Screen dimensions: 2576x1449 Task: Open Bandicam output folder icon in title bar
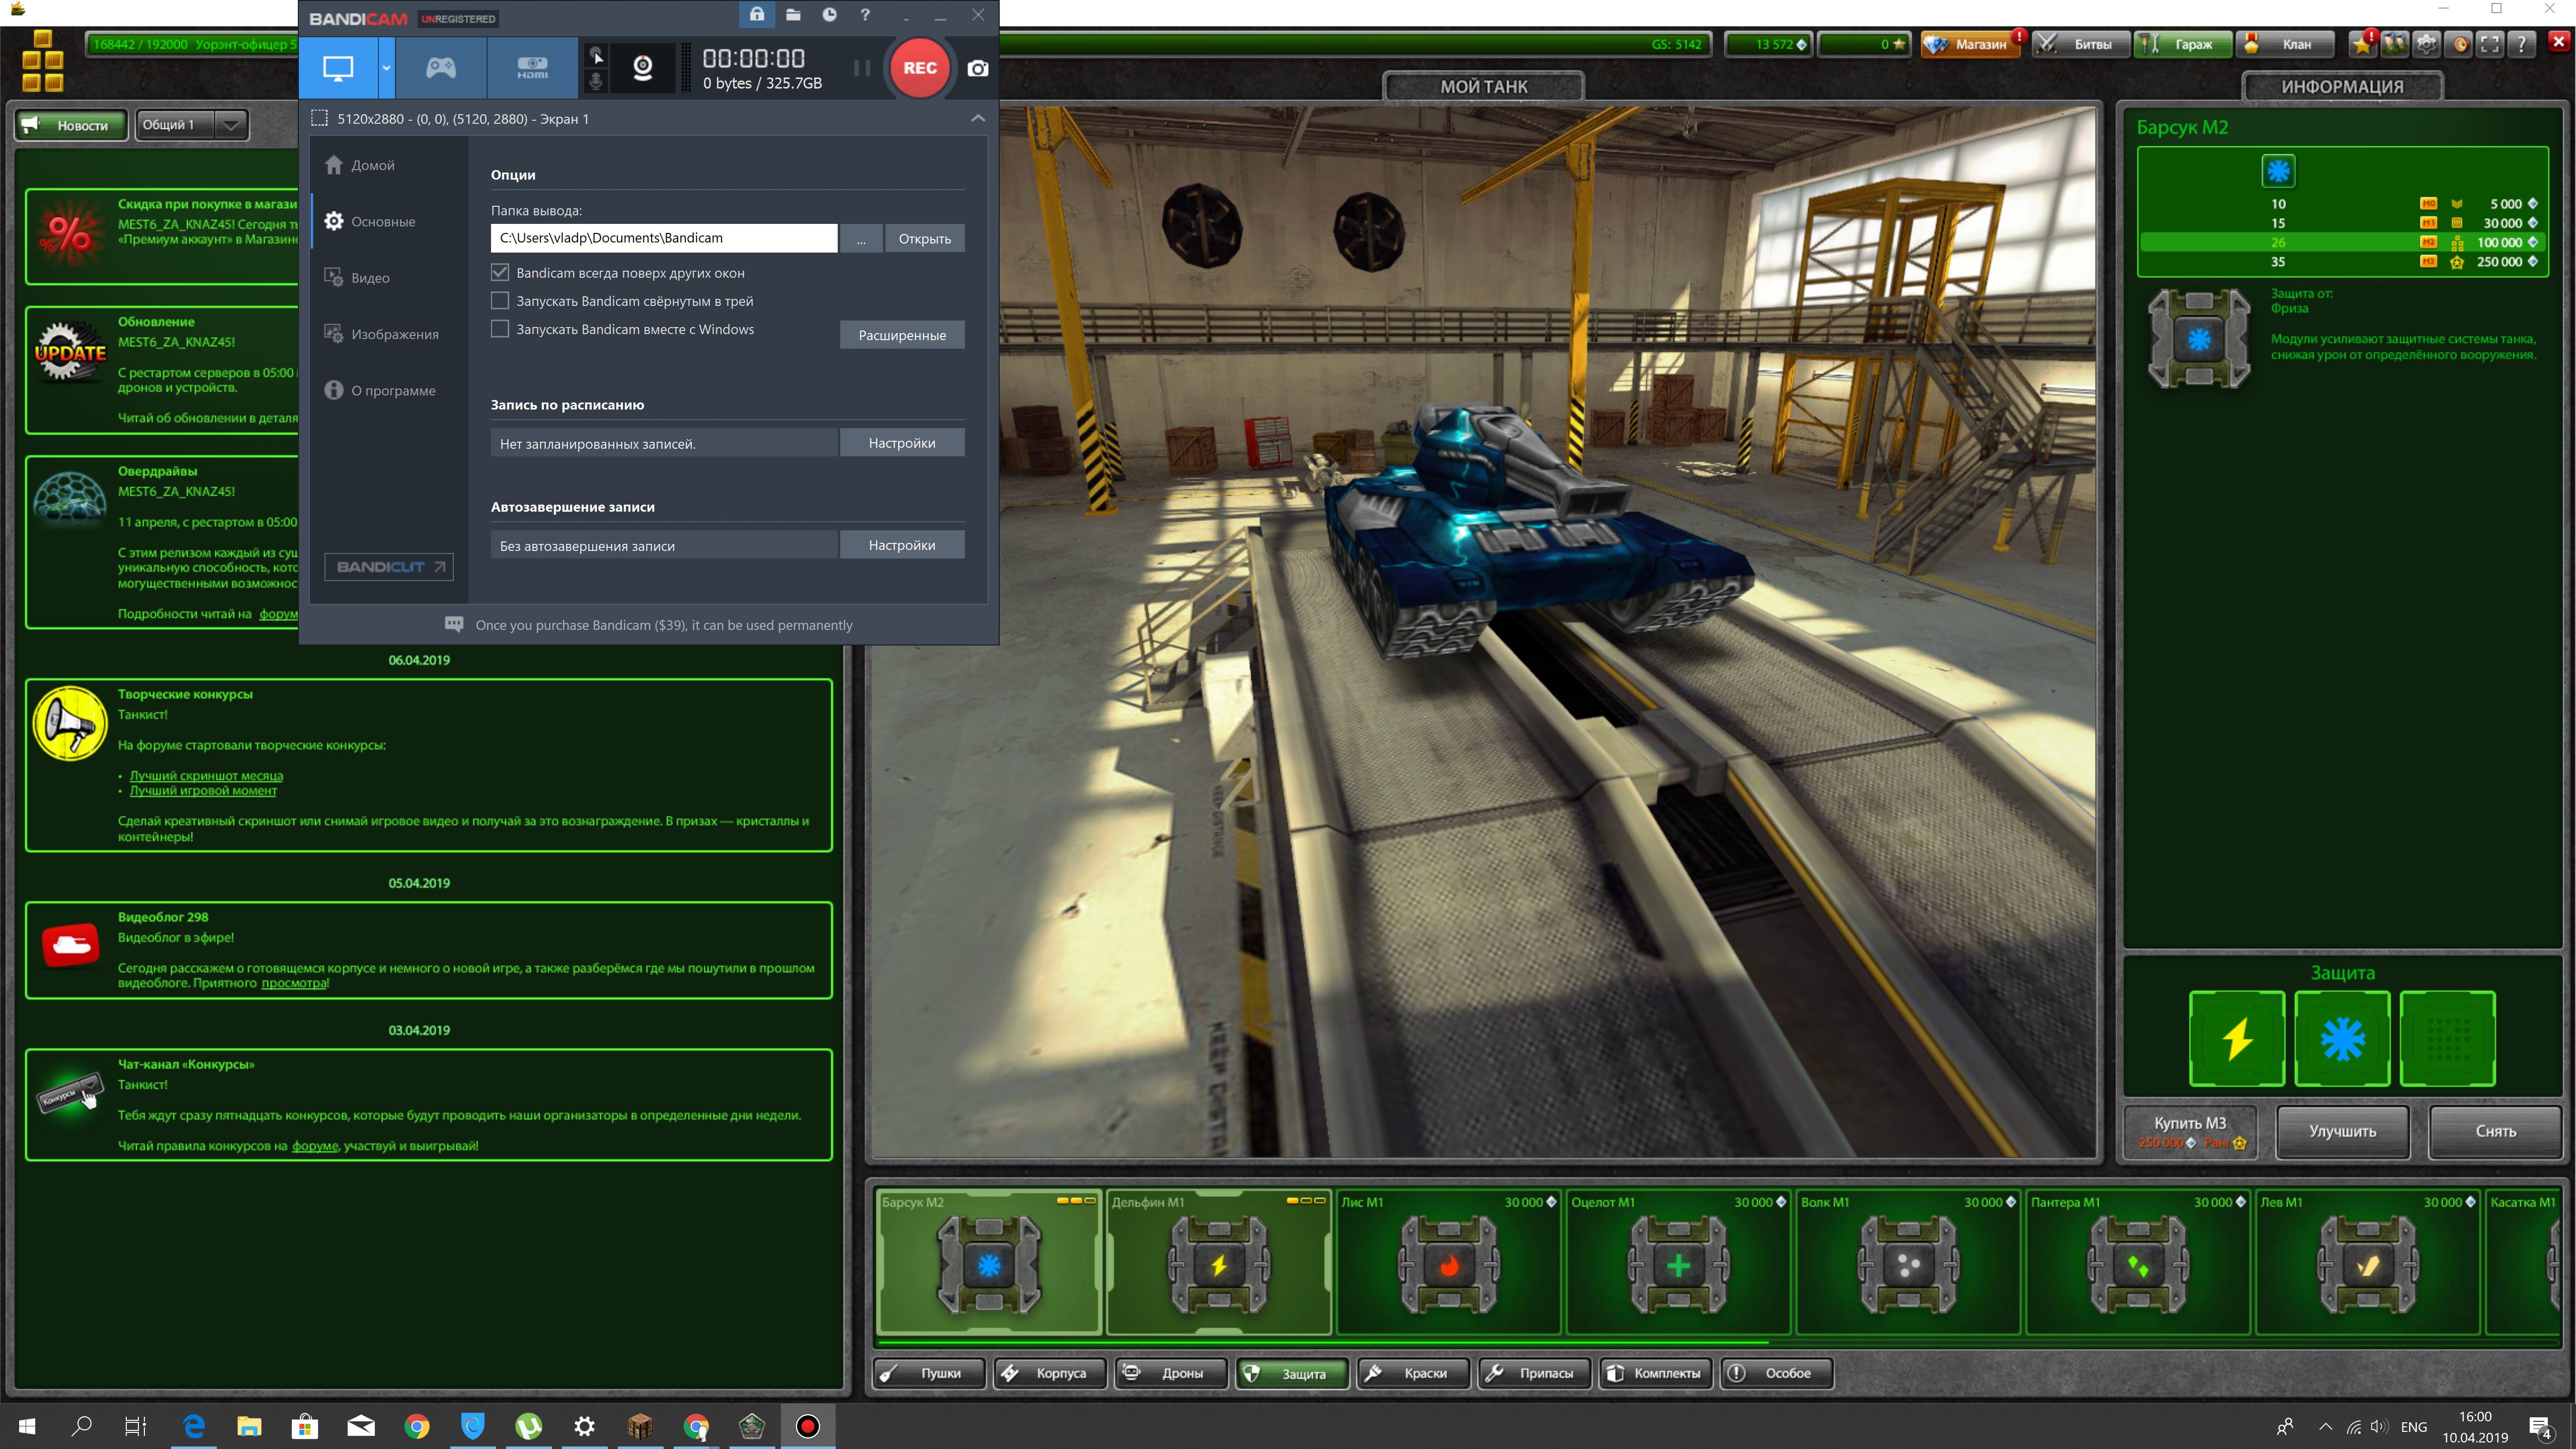pyautogui.click(x=793, y=15)
